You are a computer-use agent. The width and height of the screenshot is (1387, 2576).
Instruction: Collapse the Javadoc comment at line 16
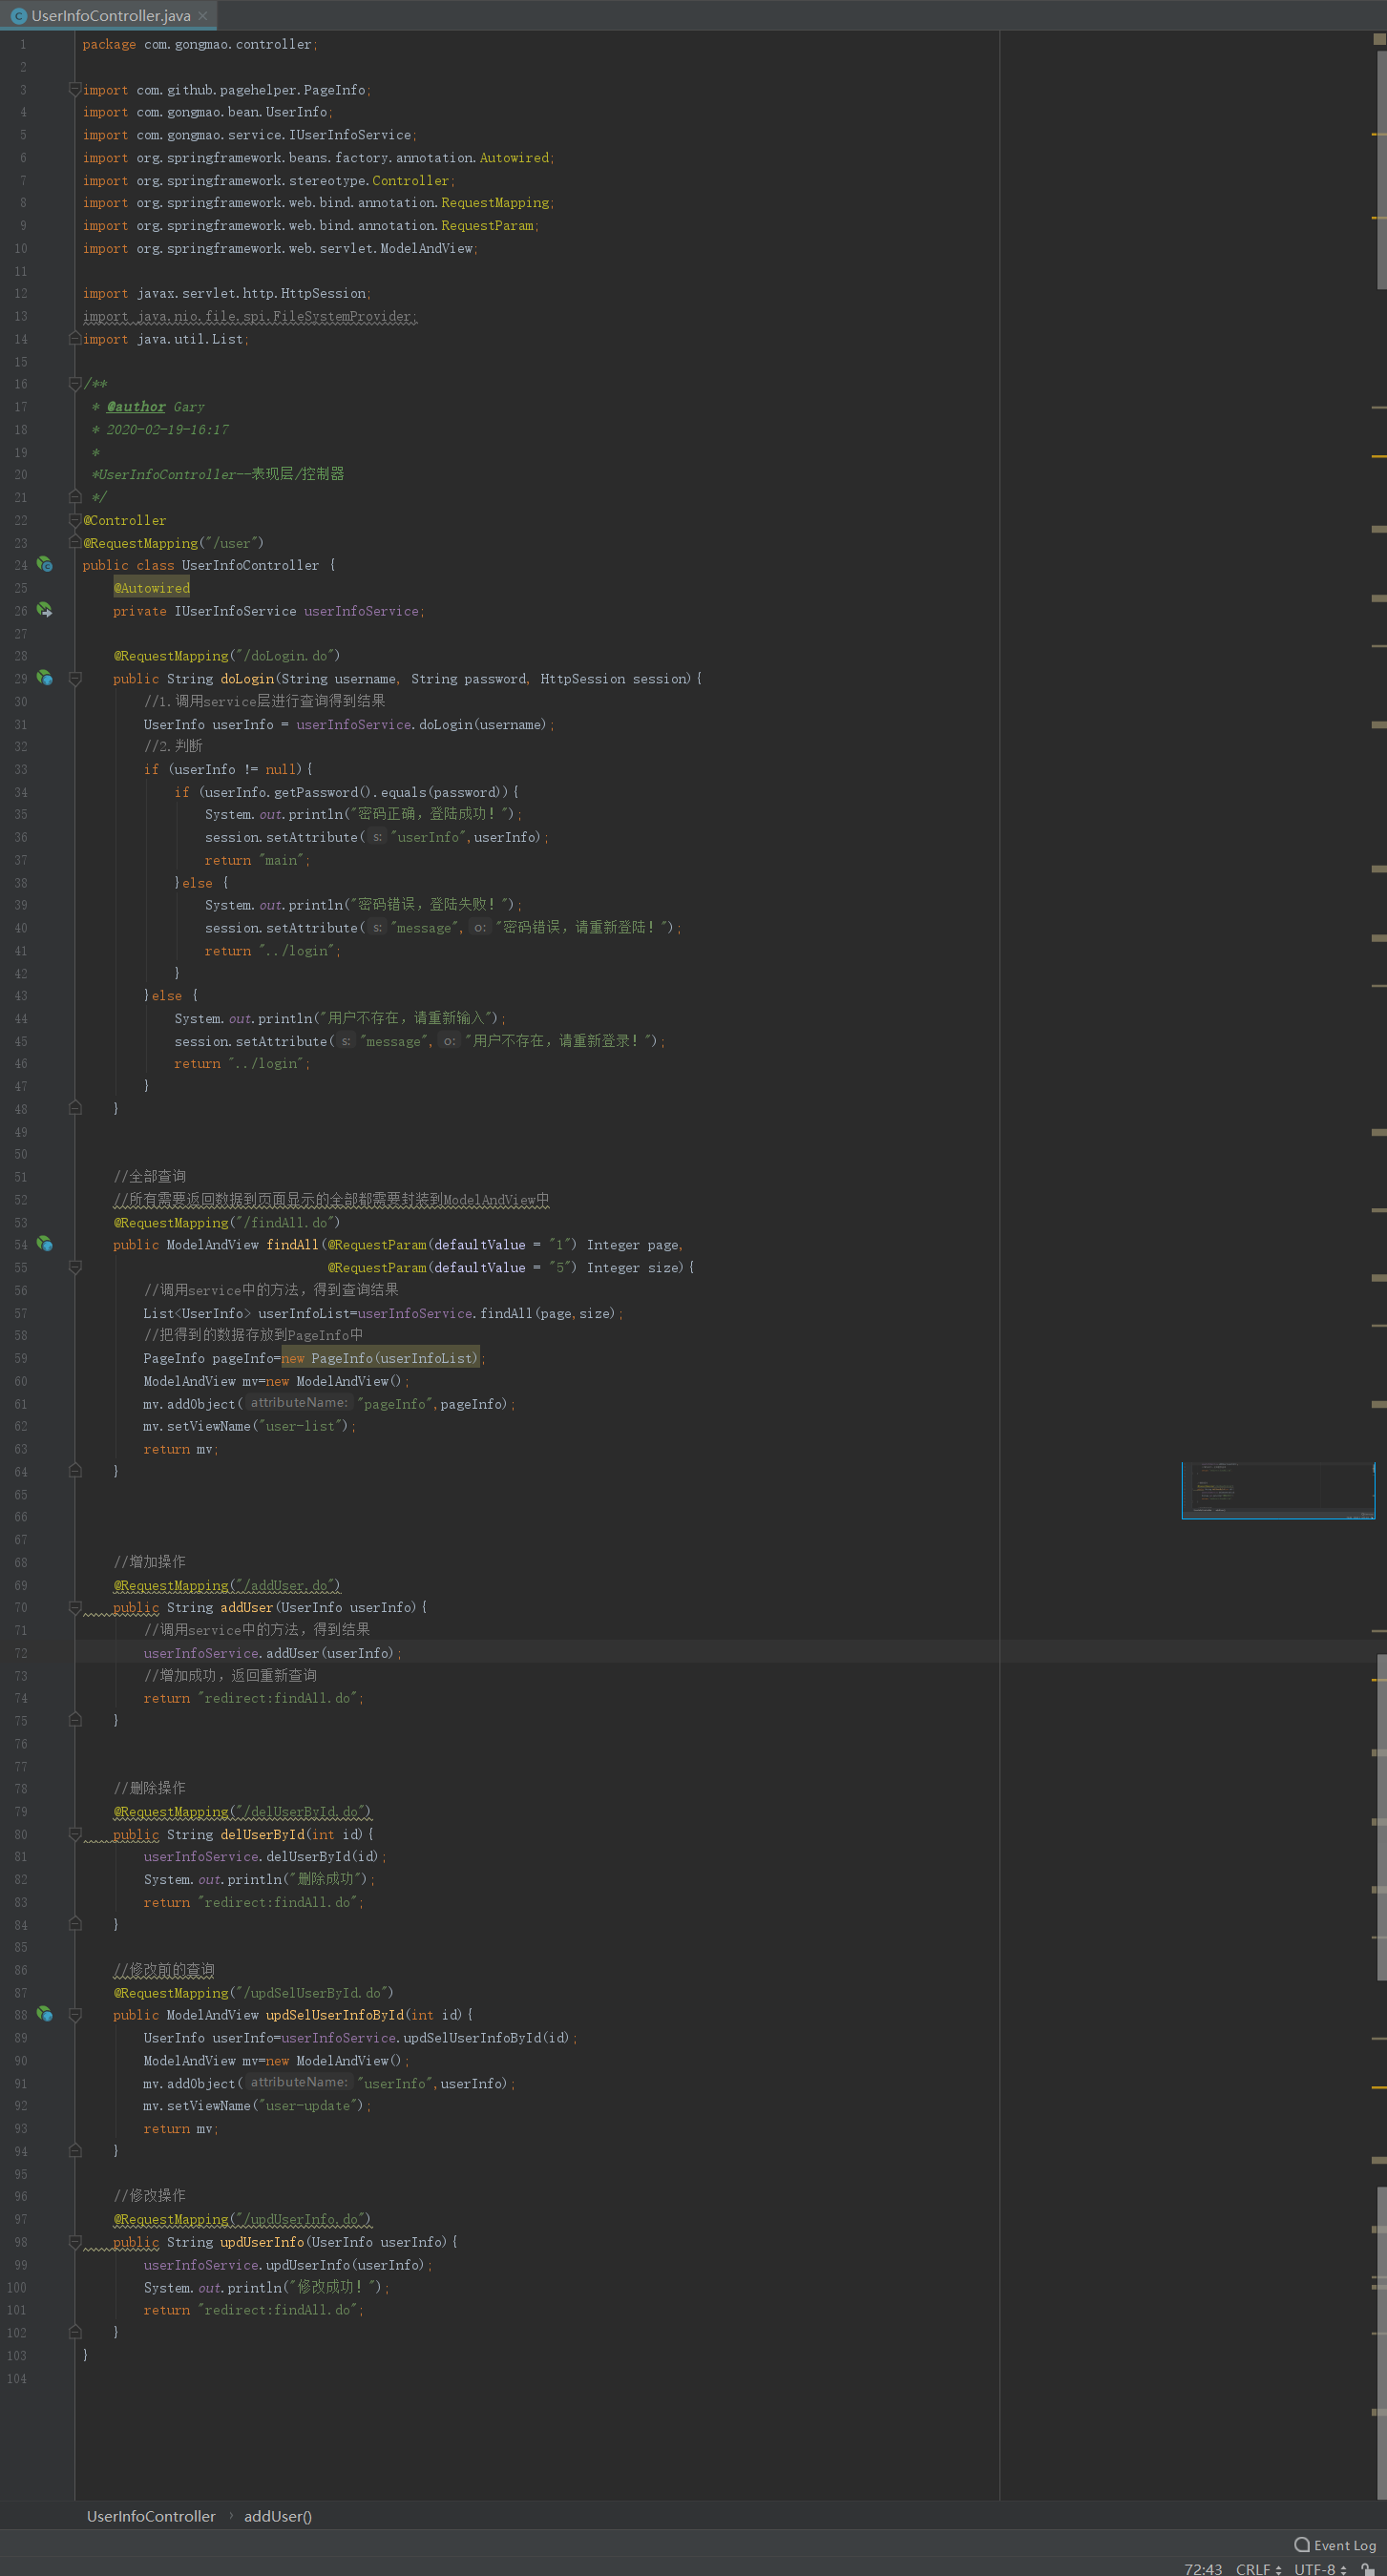[75, 384]
